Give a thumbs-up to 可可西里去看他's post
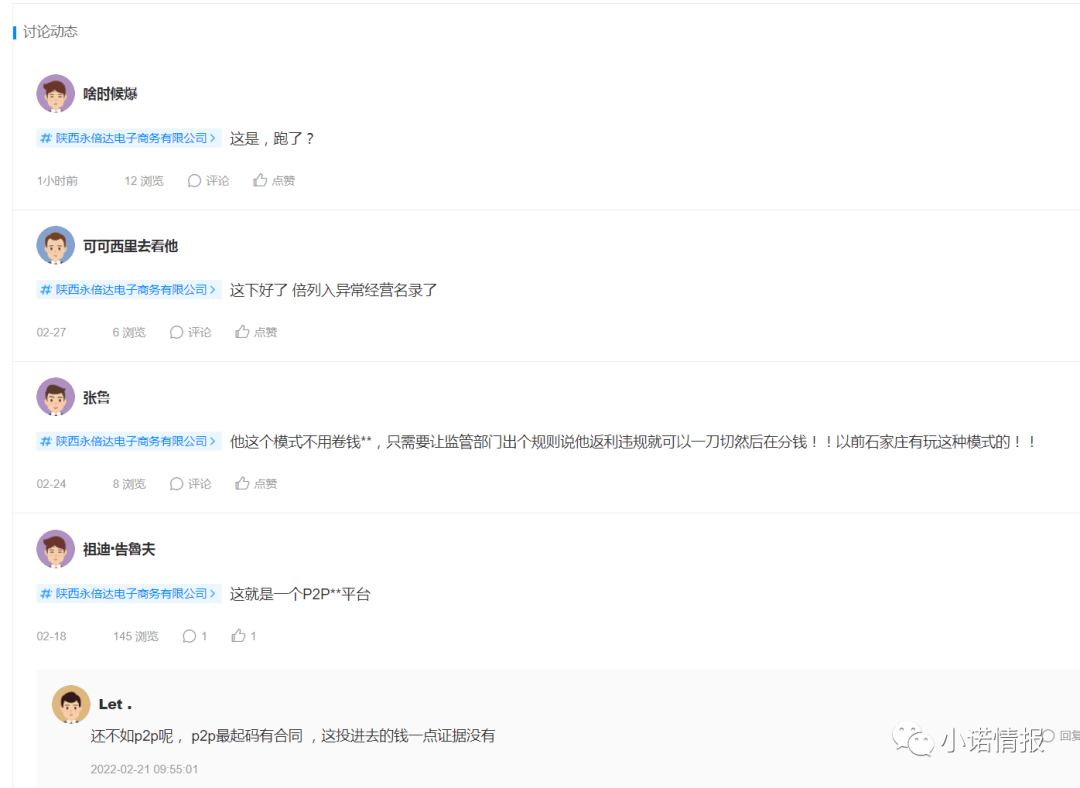The width and height of the screenshot is (1080, 788). (256, 332)
